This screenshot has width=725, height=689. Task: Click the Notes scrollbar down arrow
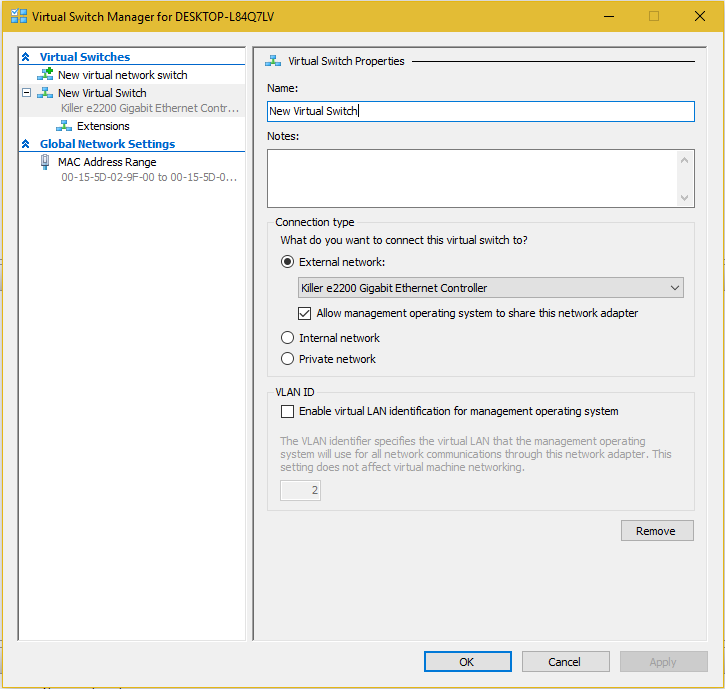coord(684,198)
